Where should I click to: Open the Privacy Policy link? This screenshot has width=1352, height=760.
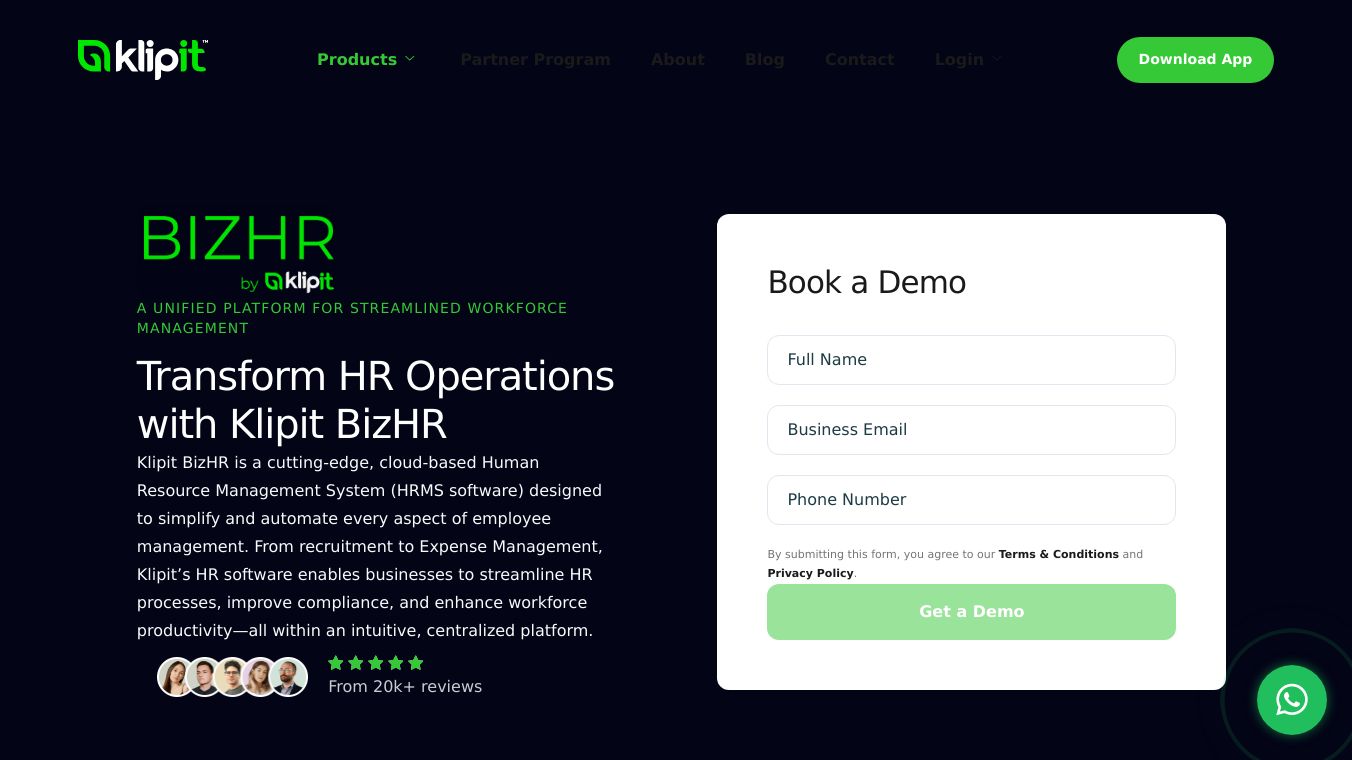(x=810, y=573)
